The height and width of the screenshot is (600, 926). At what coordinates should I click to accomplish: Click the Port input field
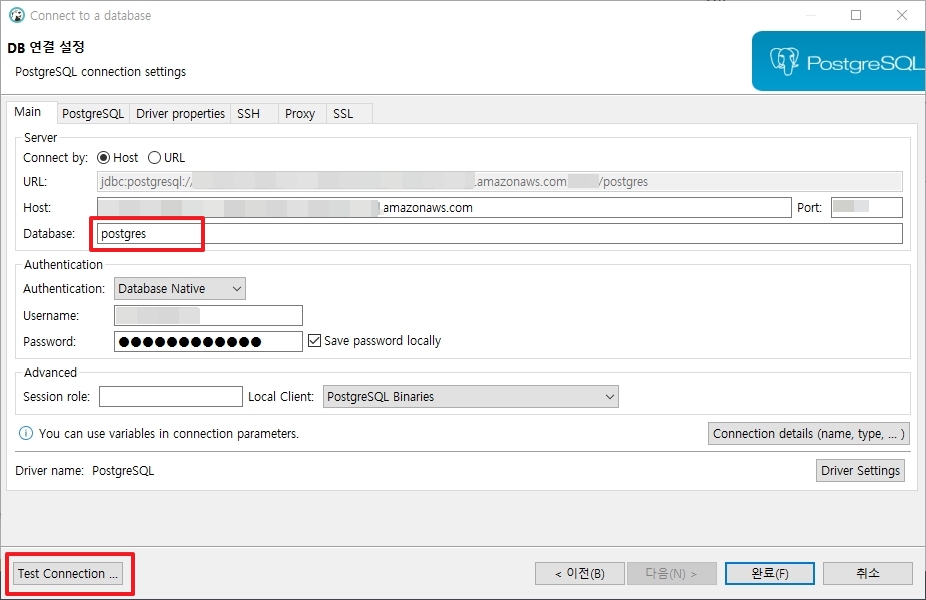(866, 208)
